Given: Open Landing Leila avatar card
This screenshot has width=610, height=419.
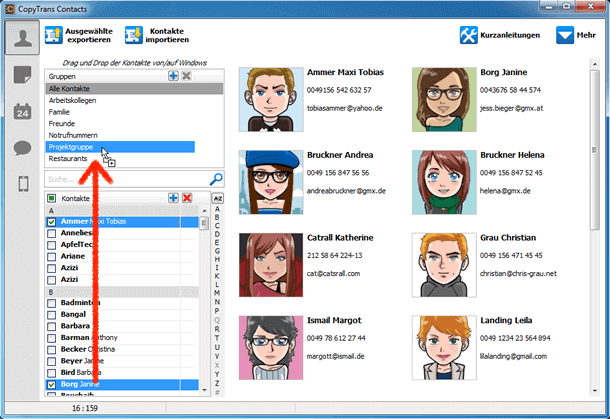Looking at the screenshot, I should [x=444, y=348].
